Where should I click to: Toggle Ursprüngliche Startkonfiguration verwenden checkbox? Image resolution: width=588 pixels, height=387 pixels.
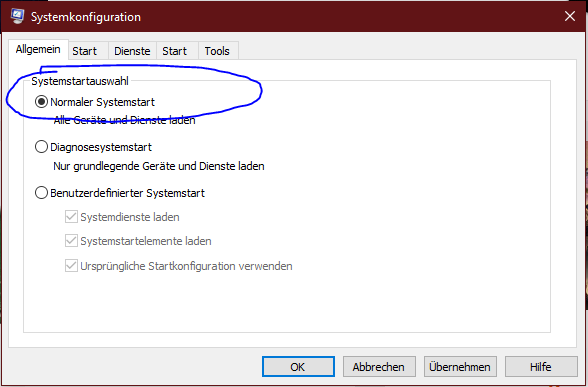71,266
